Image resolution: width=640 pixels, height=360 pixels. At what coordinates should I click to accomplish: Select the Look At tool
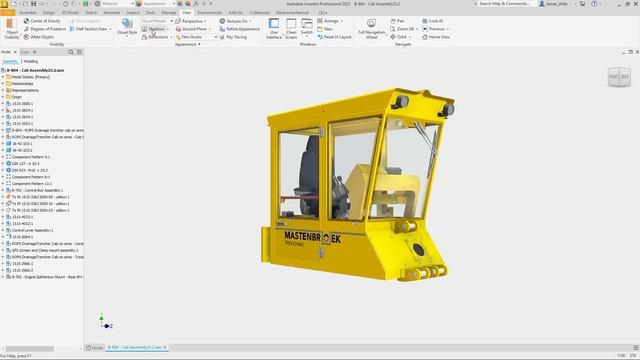[433, 21]
